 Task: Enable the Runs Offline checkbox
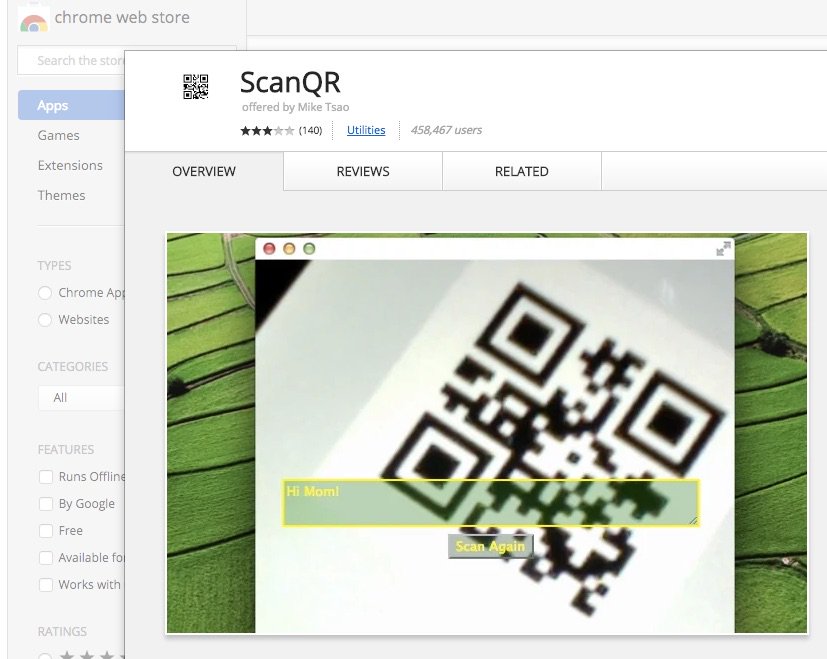pyautogui.click(x=46, y=477)
